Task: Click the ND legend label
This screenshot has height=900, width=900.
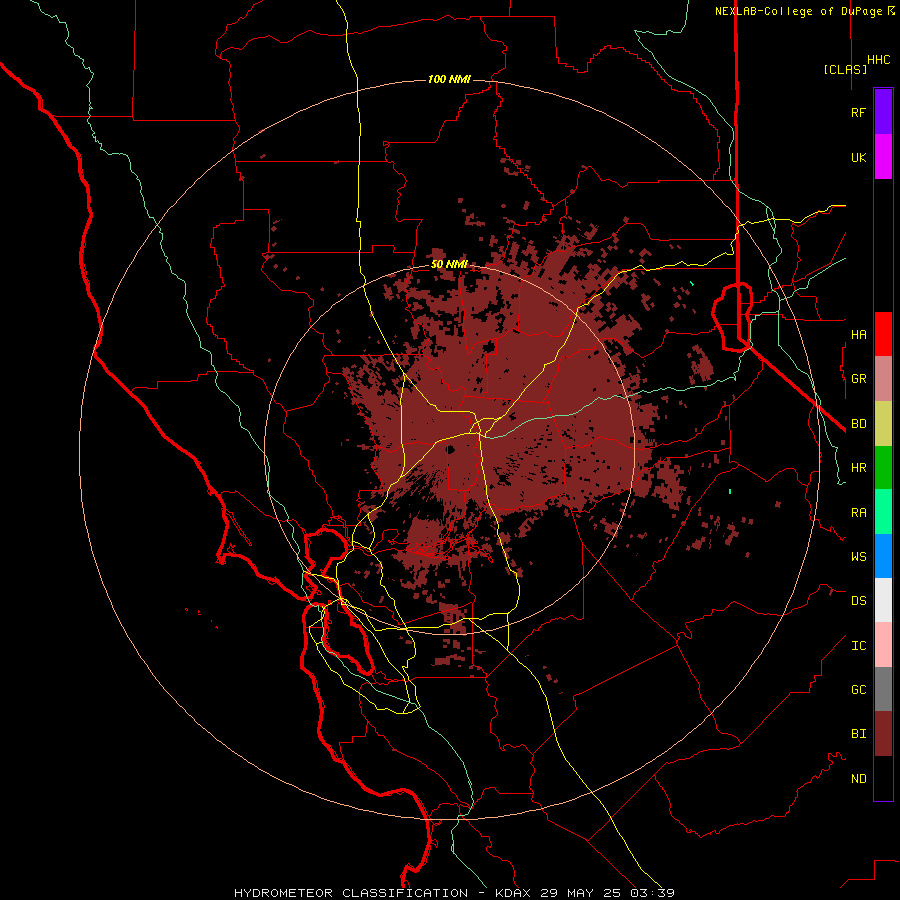Action: (858, 779)
